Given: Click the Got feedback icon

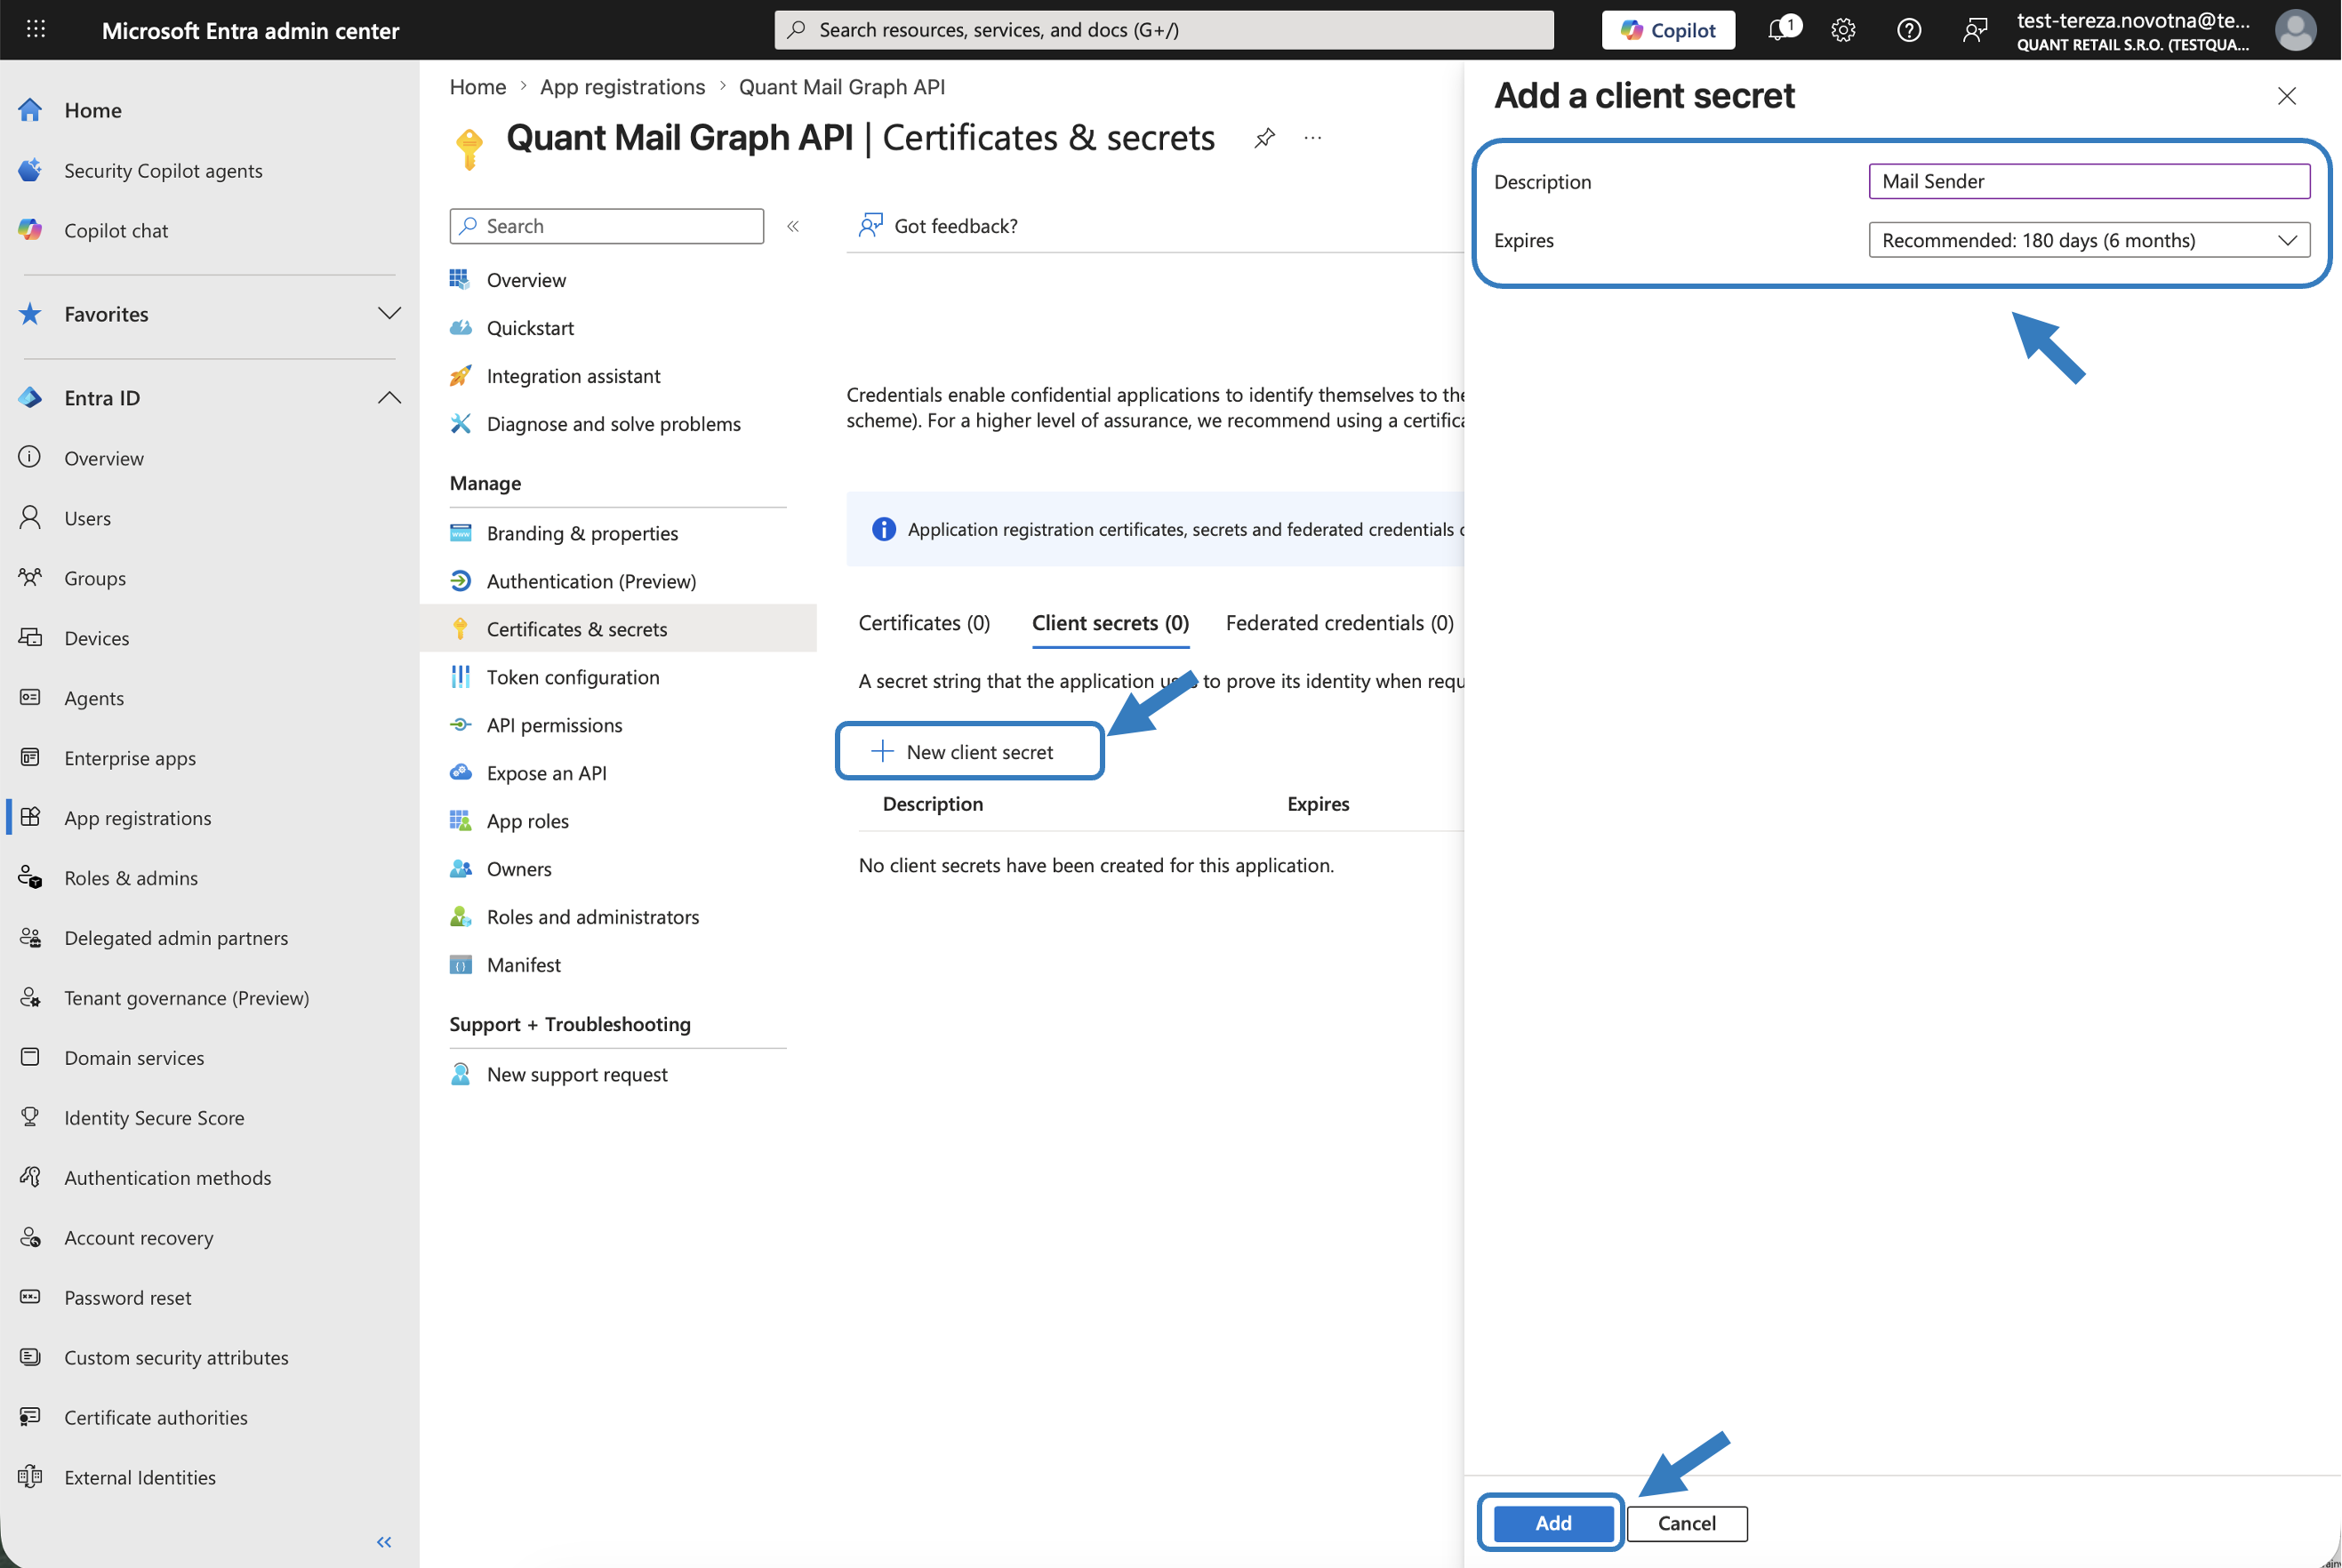Looking at the screenshot, I should click(871, 226).
